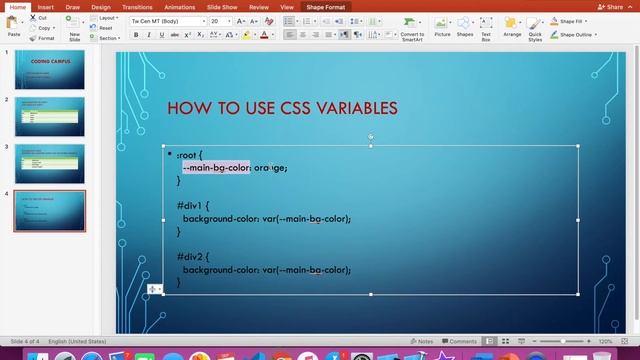Toggle Superscript formatting
The image size is (640, 360).
tap(187, 35)
